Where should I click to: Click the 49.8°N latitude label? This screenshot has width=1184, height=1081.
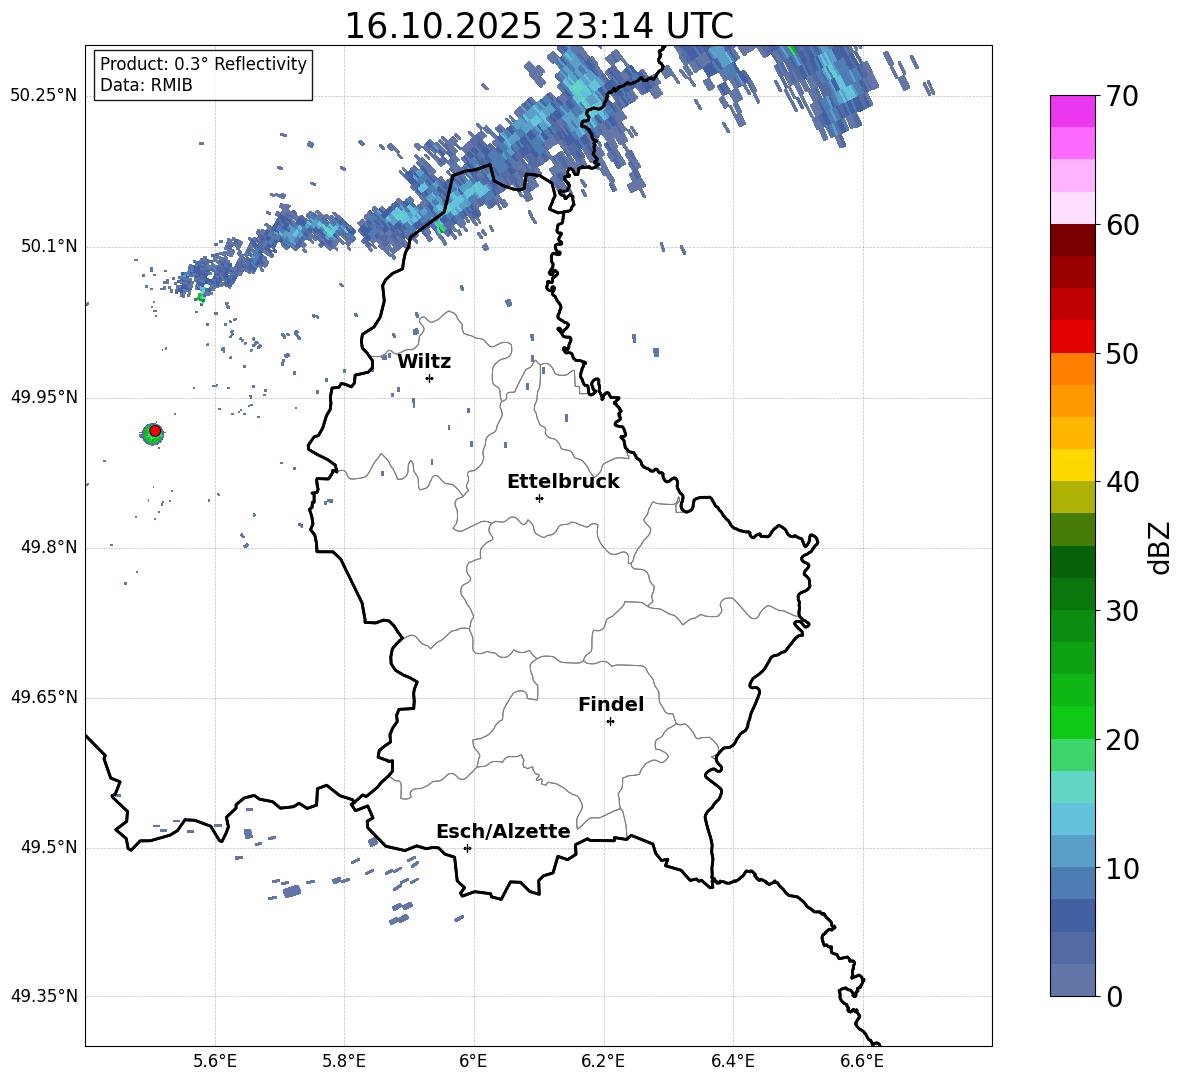pos(49,547)
